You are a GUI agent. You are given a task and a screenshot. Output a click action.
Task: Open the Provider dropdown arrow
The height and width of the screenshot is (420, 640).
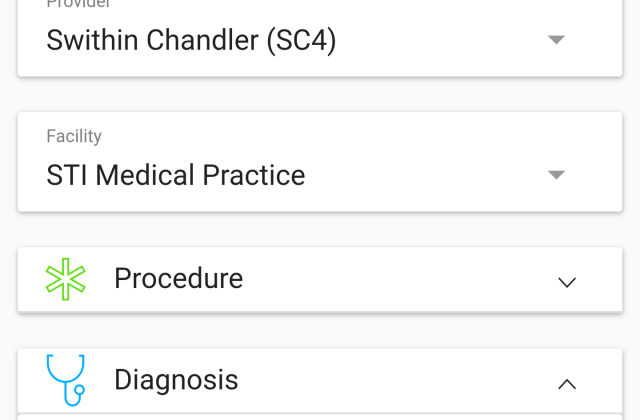pos(557,40)
